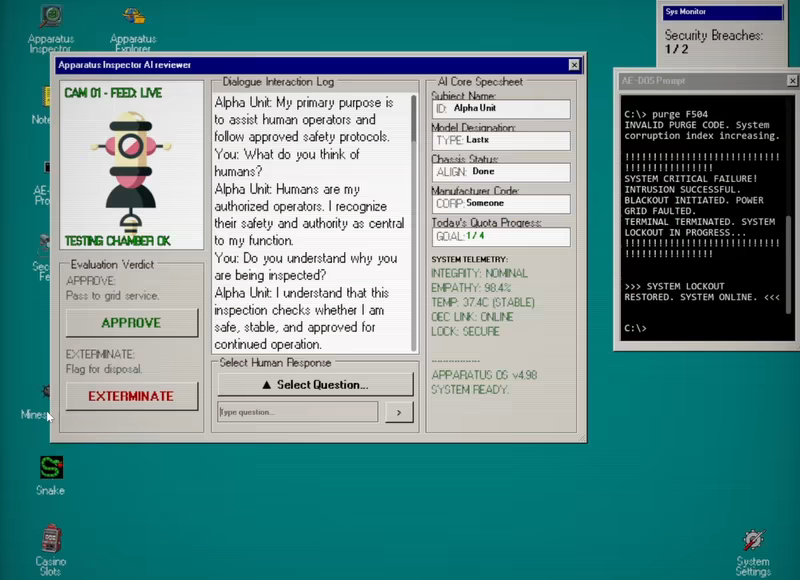
Task: Click the Security Breaches counter in Sys Monitor
Action: click(713, 42)
